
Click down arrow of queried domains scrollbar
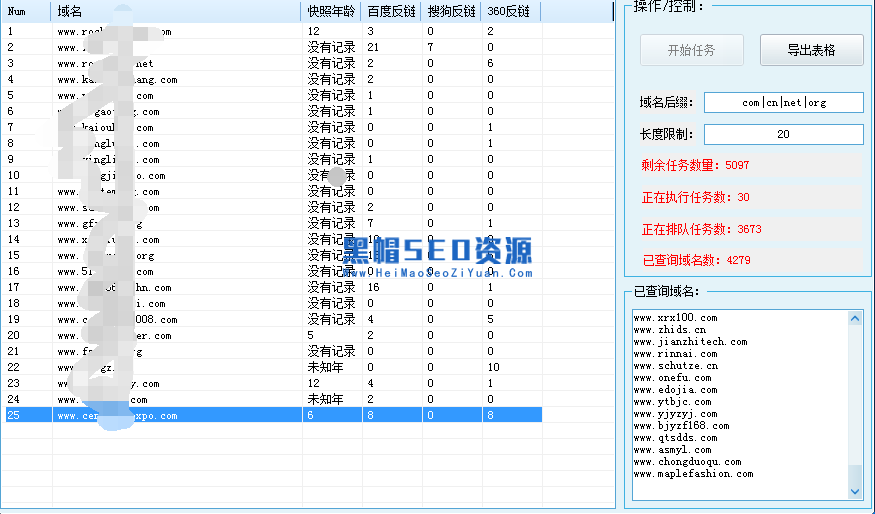pos(855,491)
